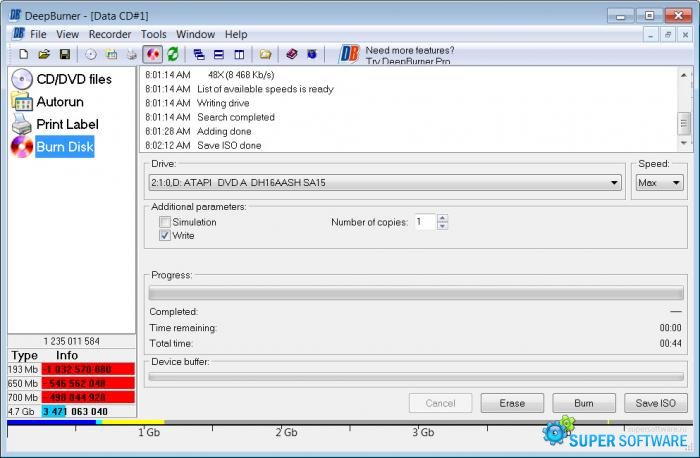Open the Tools menu

(154, 34)
